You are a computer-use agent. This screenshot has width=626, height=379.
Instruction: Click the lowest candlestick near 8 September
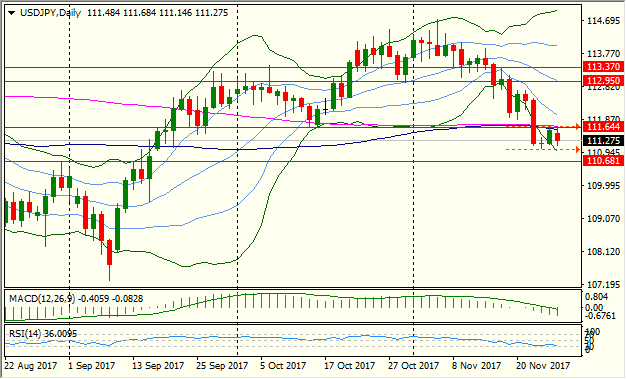109,252
